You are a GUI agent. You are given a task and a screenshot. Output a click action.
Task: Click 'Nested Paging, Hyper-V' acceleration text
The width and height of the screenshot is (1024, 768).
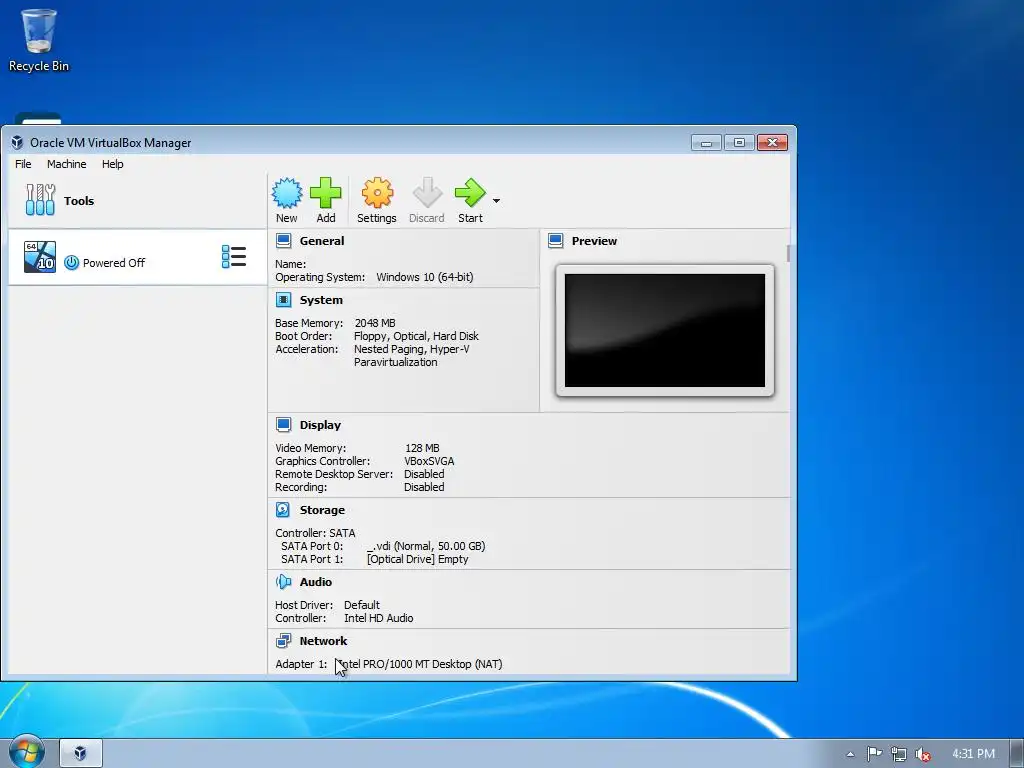pyautogui.click(x=411, y=349)
